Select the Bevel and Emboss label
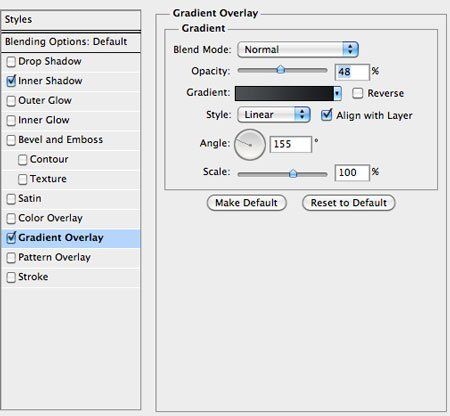Image resolution: width=450 pixels, height=416 pixels. pyautogui.click(x=60, y=140)
